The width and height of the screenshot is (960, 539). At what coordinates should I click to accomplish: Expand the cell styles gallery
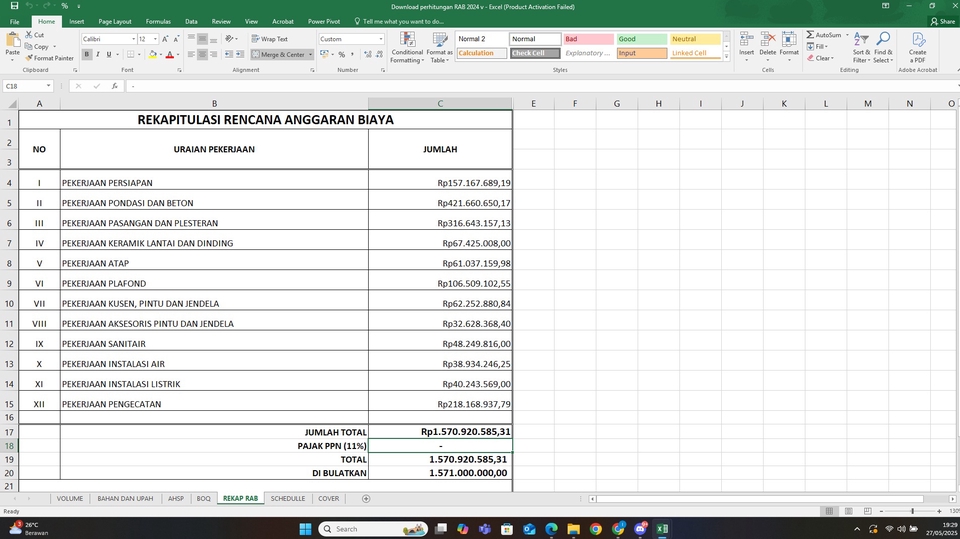[x=727, y=56]
